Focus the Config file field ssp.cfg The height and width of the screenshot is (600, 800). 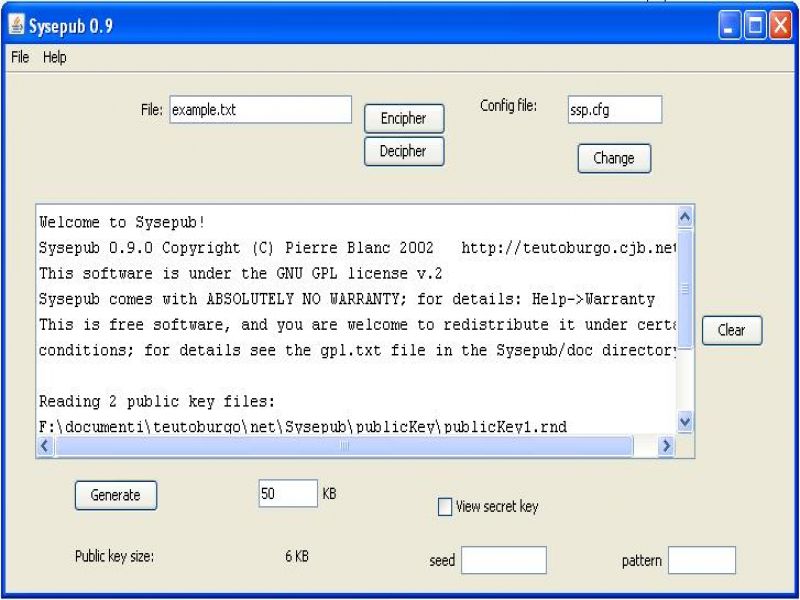tap(615, 109)
